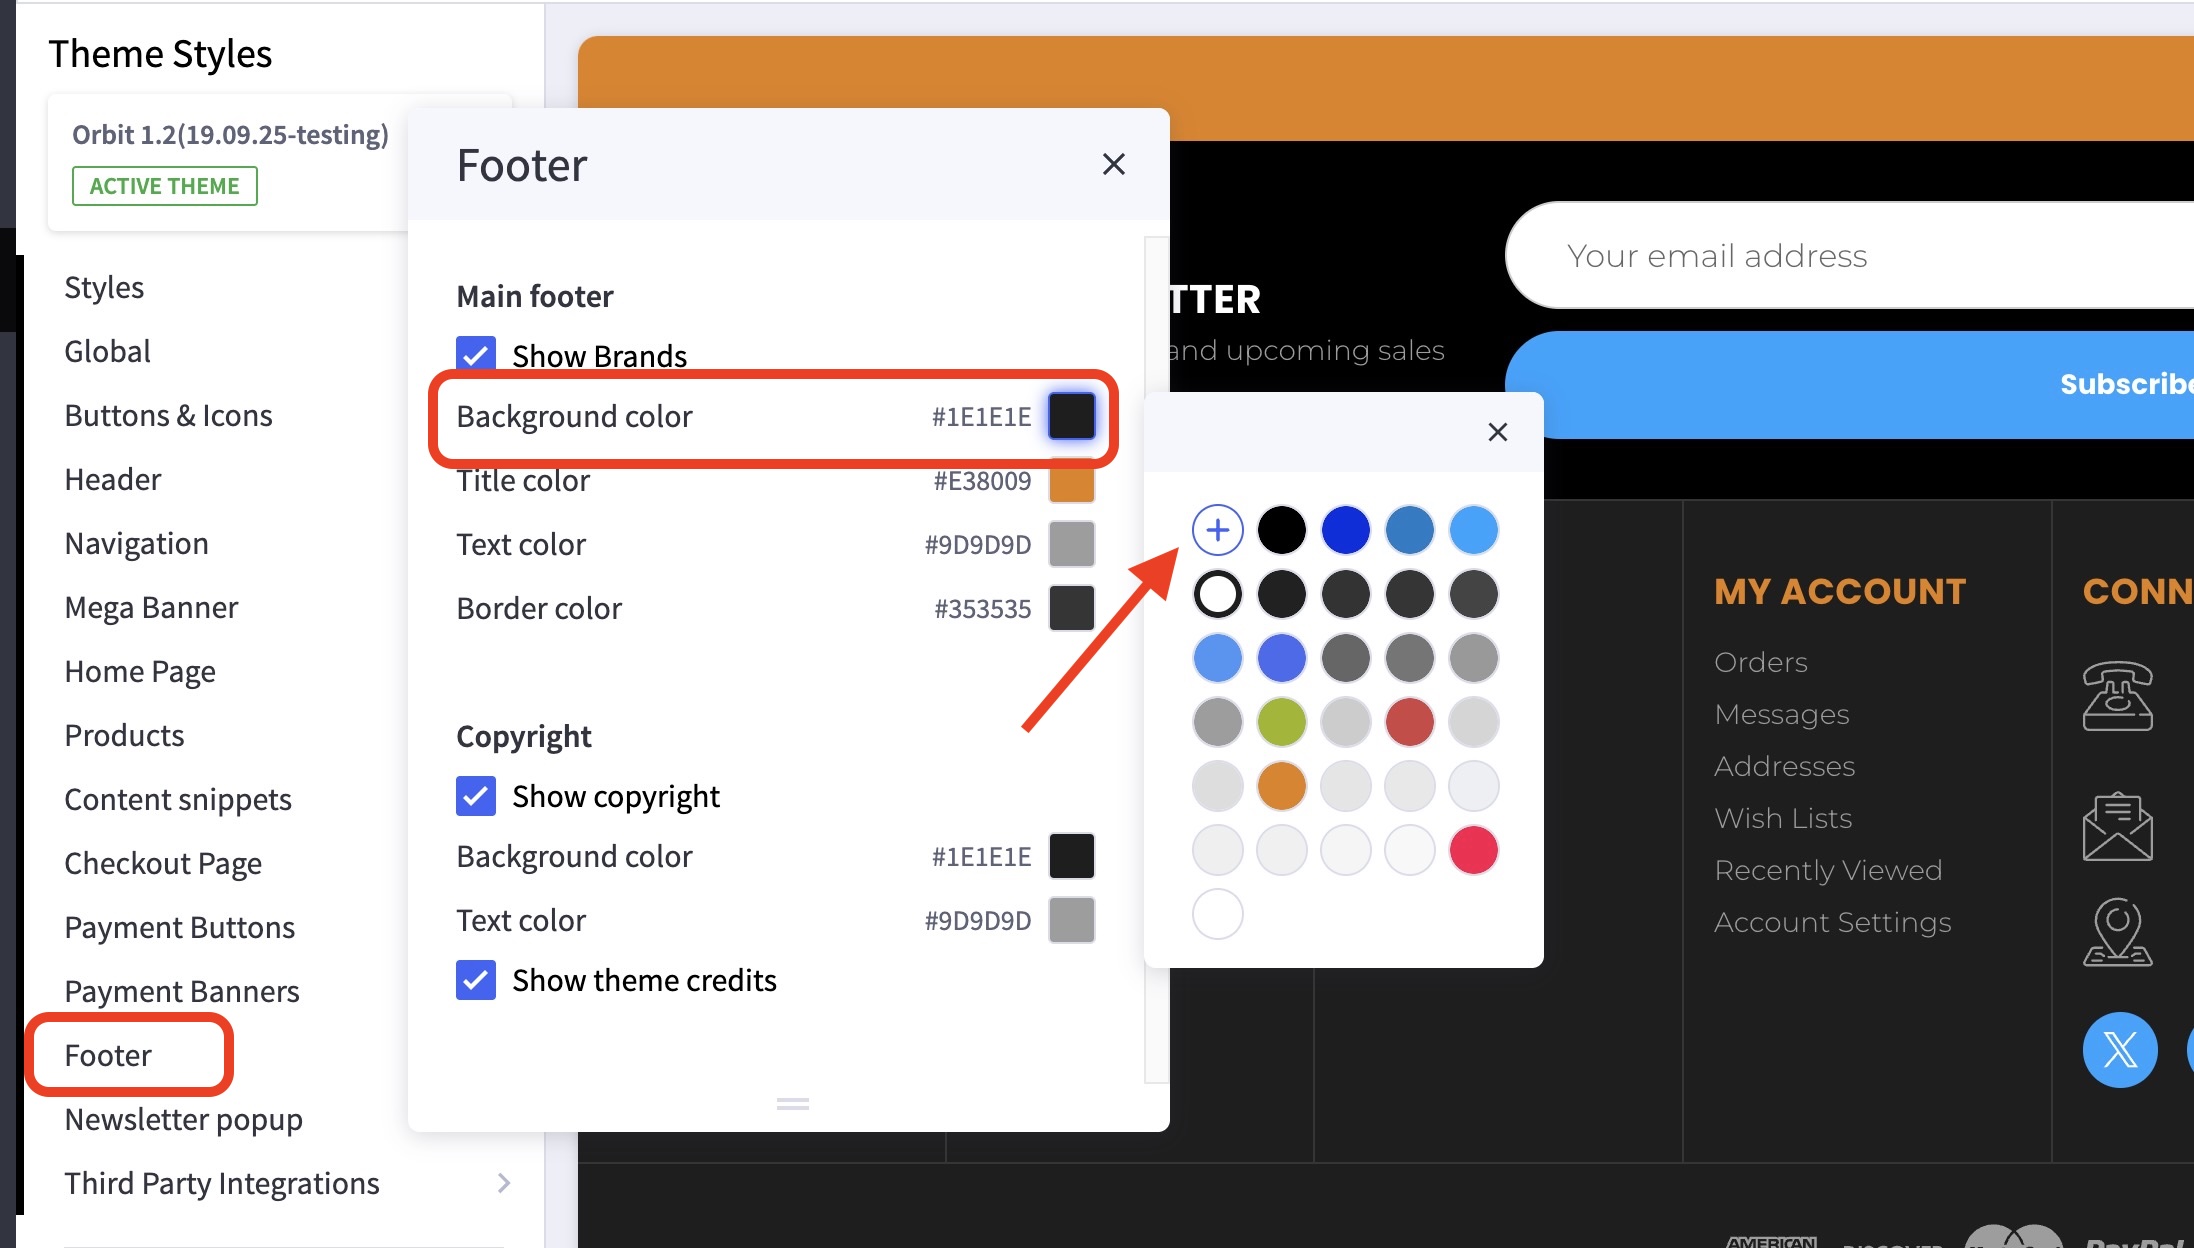Pick the pink-red color swatch
Image resolution: width=2194 pixels, height=1248 pixels.
(x=1473, y=850)
